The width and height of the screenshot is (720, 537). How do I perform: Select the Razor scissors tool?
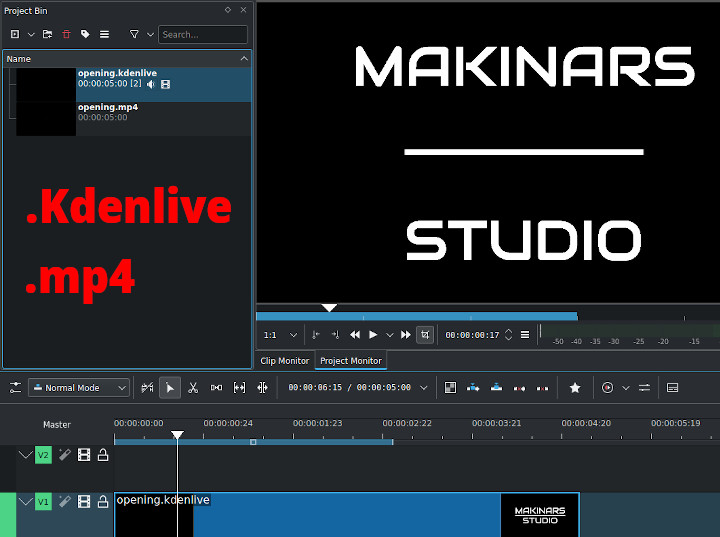(193, 388)
